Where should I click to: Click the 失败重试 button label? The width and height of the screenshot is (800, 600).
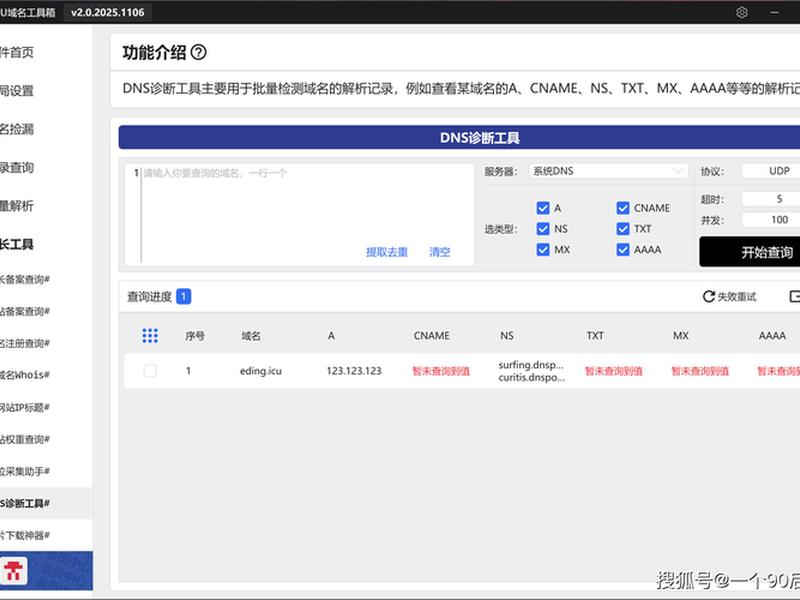737,296
